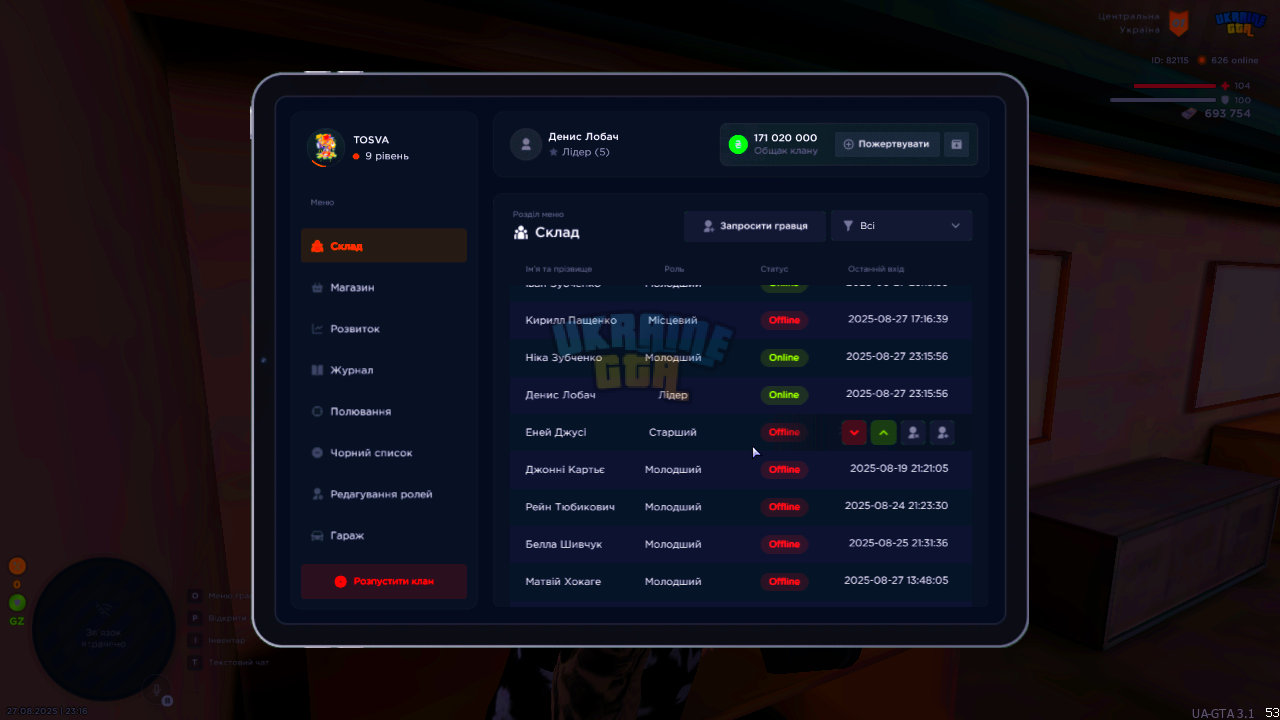This screenshot has height=720, width=1280.
Task: Click Offline badge in Еней Джусі row
Action: [784, 432]
